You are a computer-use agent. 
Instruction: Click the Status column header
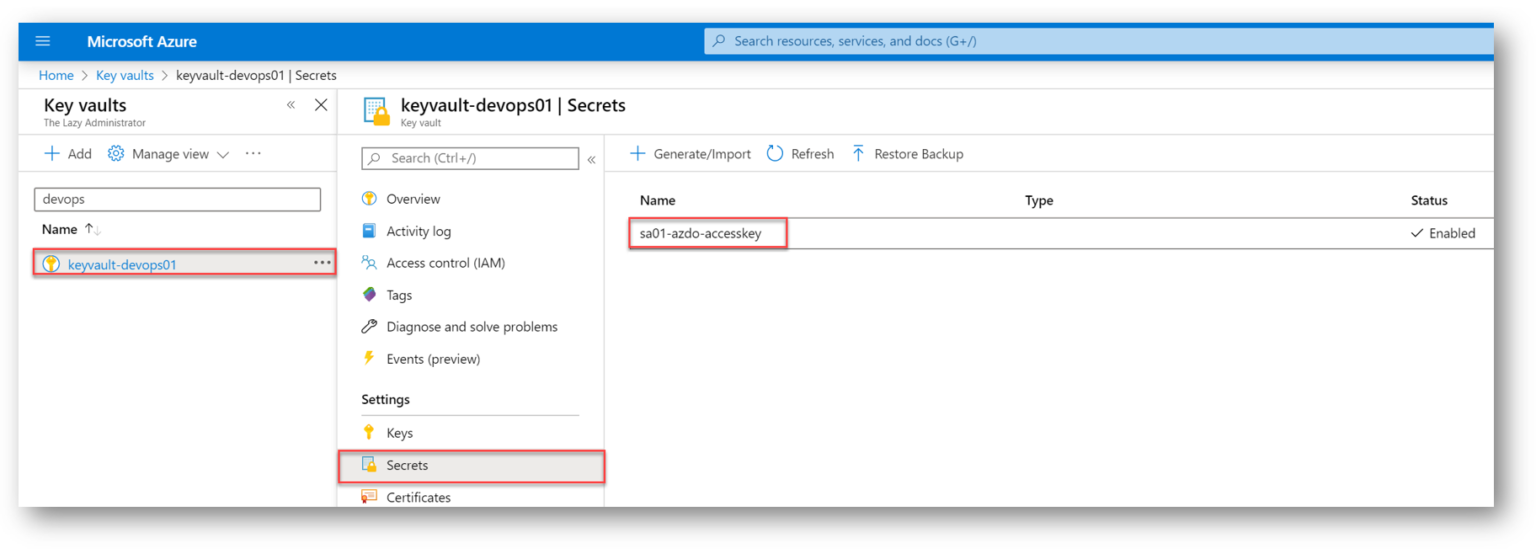pyautogui.click(x=1429, y=201)
